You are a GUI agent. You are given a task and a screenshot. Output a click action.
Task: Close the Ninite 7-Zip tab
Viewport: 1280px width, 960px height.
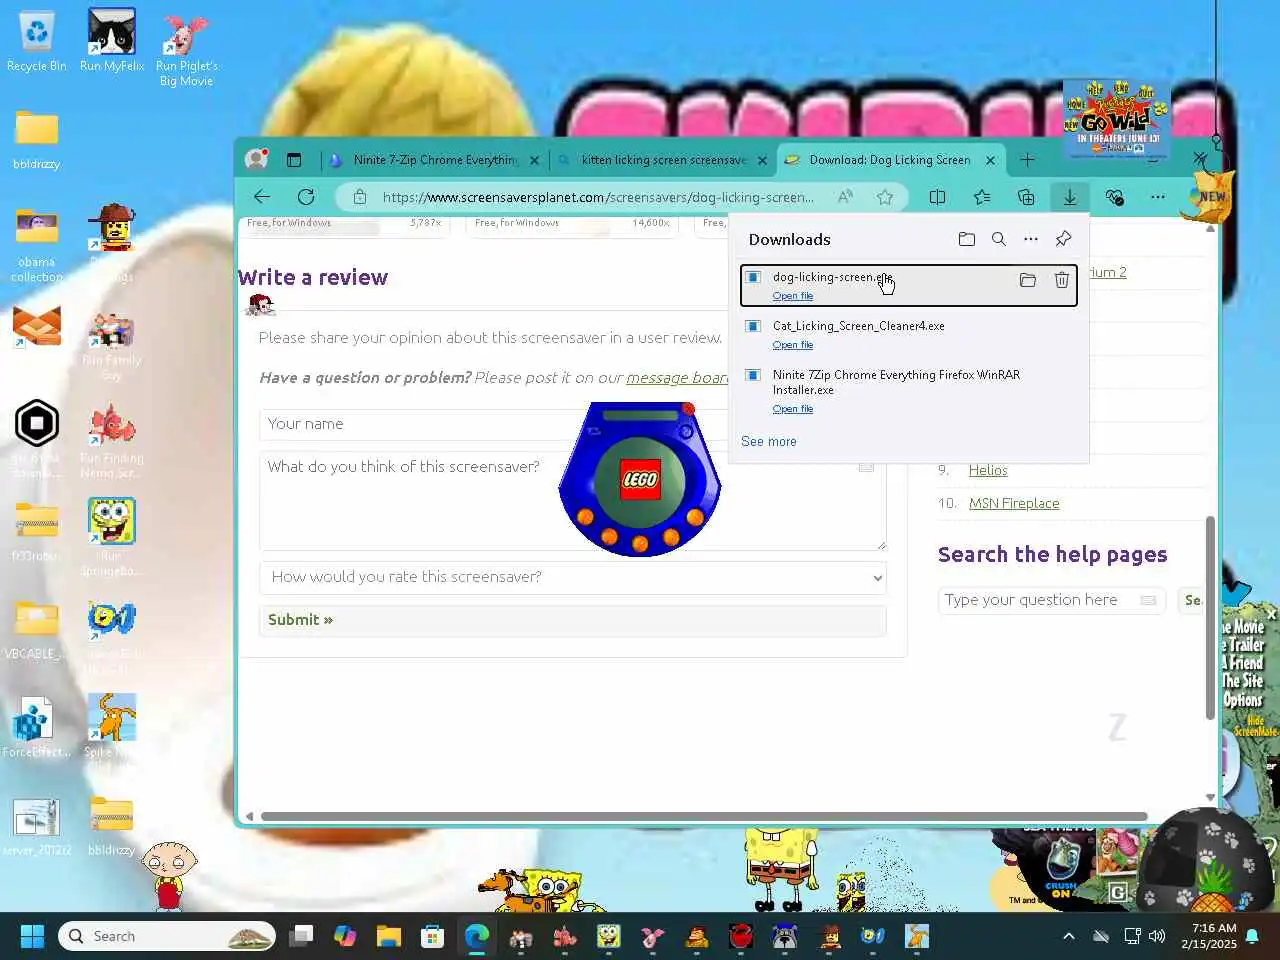[534, 160]
